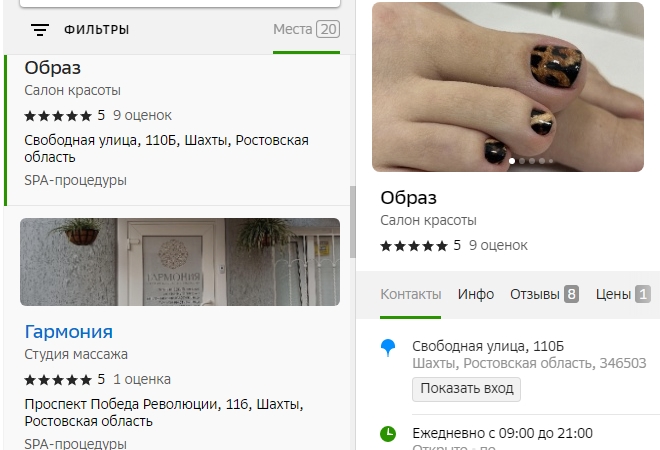The image size is (660, 450).
Task: Expand ФИЛЬТРЫ panel
Action: tap(96, 30)
